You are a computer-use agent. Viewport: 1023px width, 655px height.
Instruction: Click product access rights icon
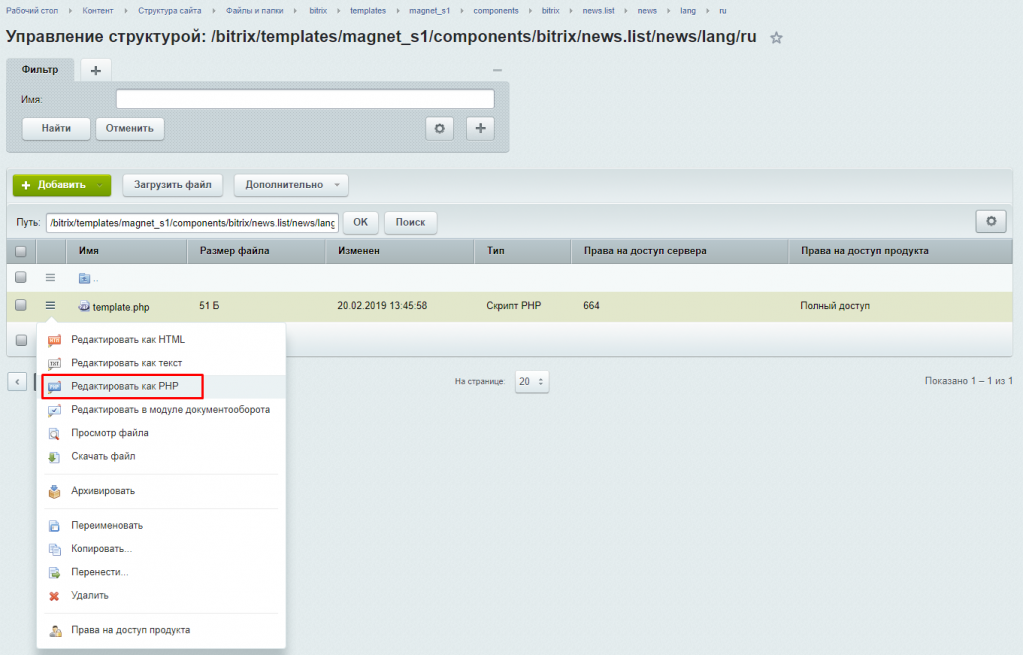click(x=56, y=631)
